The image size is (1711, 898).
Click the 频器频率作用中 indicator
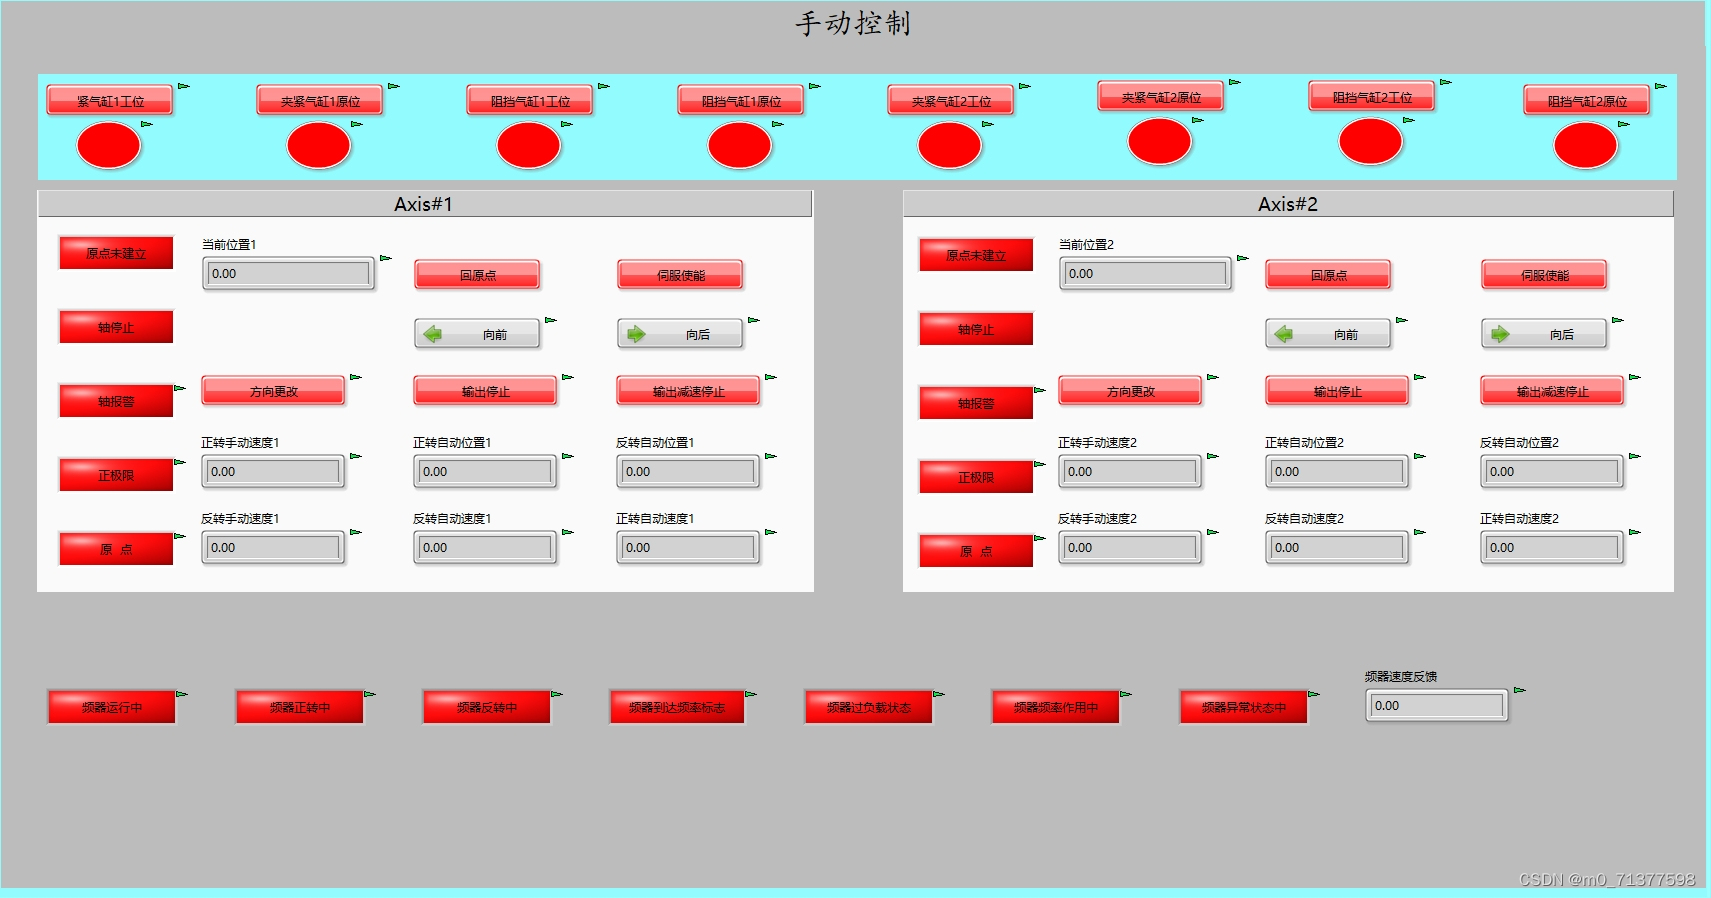coord(1056,707)
